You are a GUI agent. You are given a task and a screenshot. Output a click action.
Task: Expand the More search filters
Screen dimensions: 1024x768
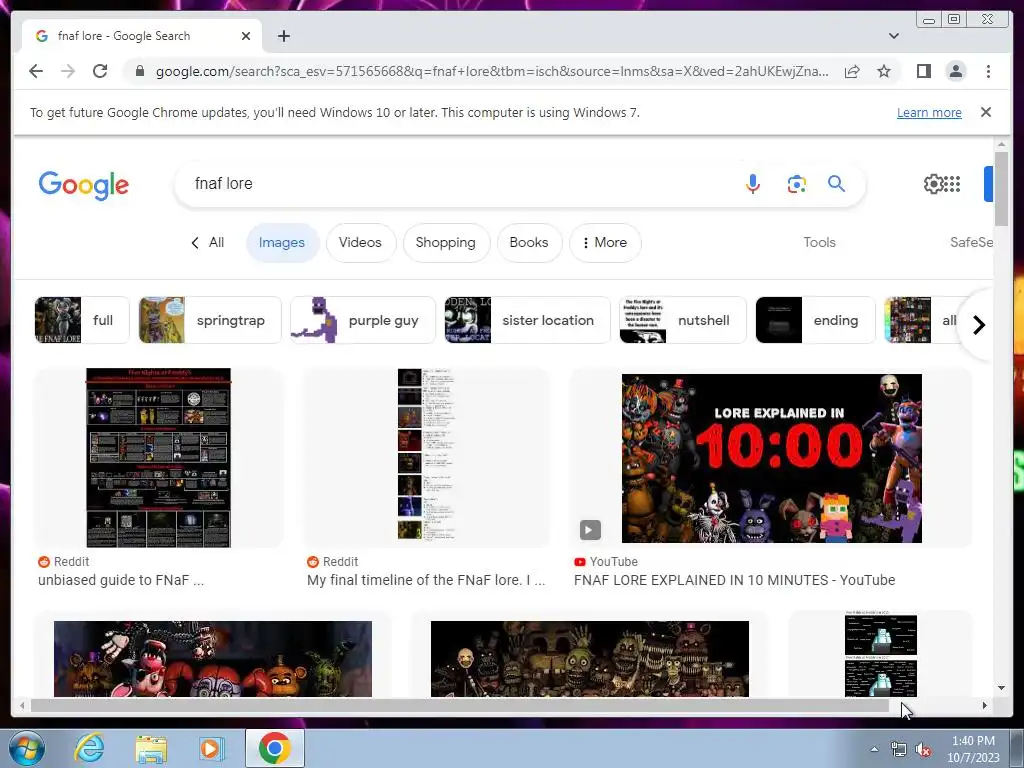pyautogui.click(x=605, y=242)
